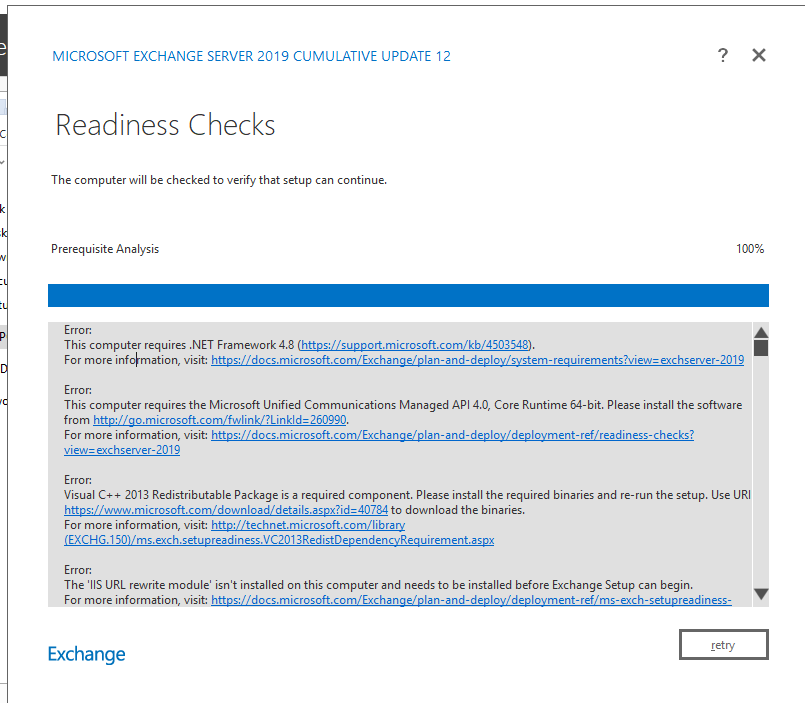805x703 pixels.
Task: Click the Readiness Checks heading
Action: 165,125
